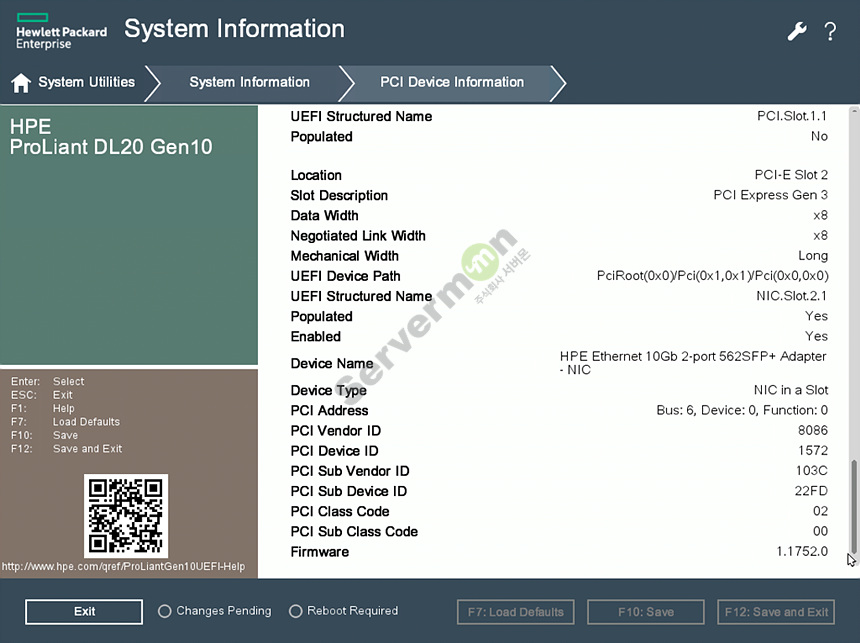Select PCI Device ID value 1572
Image resolution: width=860 pixels, height=643 pixels.
(813, 450)
